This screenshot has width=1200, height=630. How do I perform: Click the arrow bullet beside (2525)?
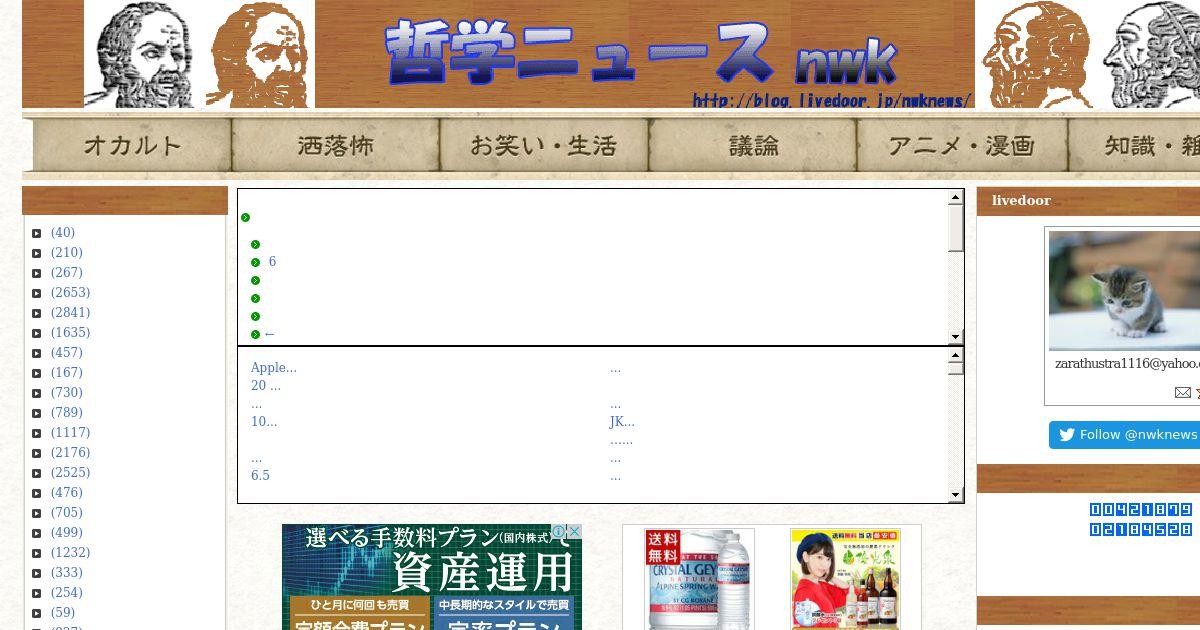pos(37,474)
